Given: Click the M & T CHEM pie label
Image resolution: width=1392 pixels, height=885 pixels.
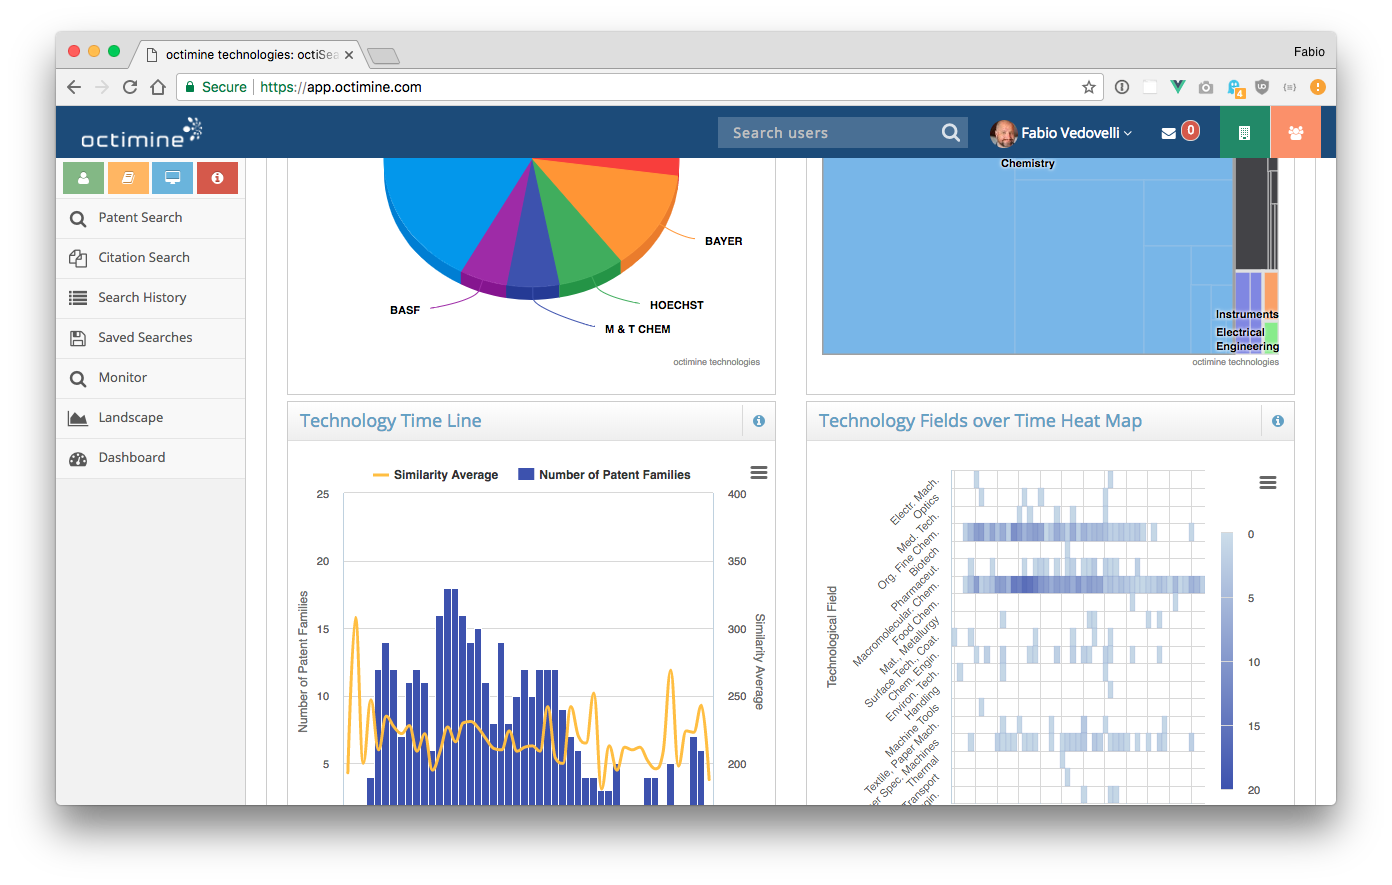Looking at the screenshot, I should tap(638, 329).
